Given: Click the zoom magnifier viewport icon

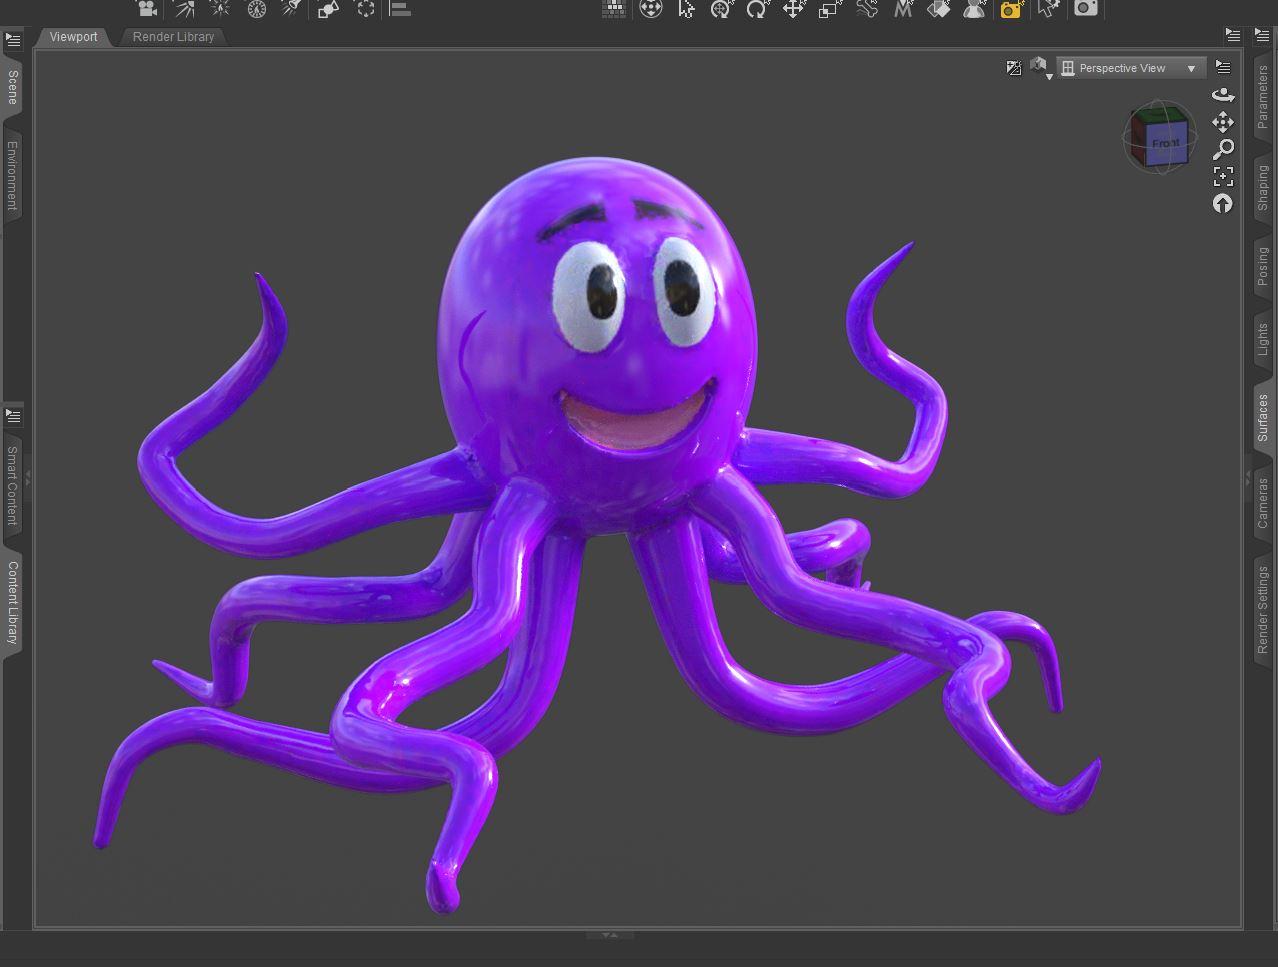Looking at the screenshot, I should click(1223, 149).
